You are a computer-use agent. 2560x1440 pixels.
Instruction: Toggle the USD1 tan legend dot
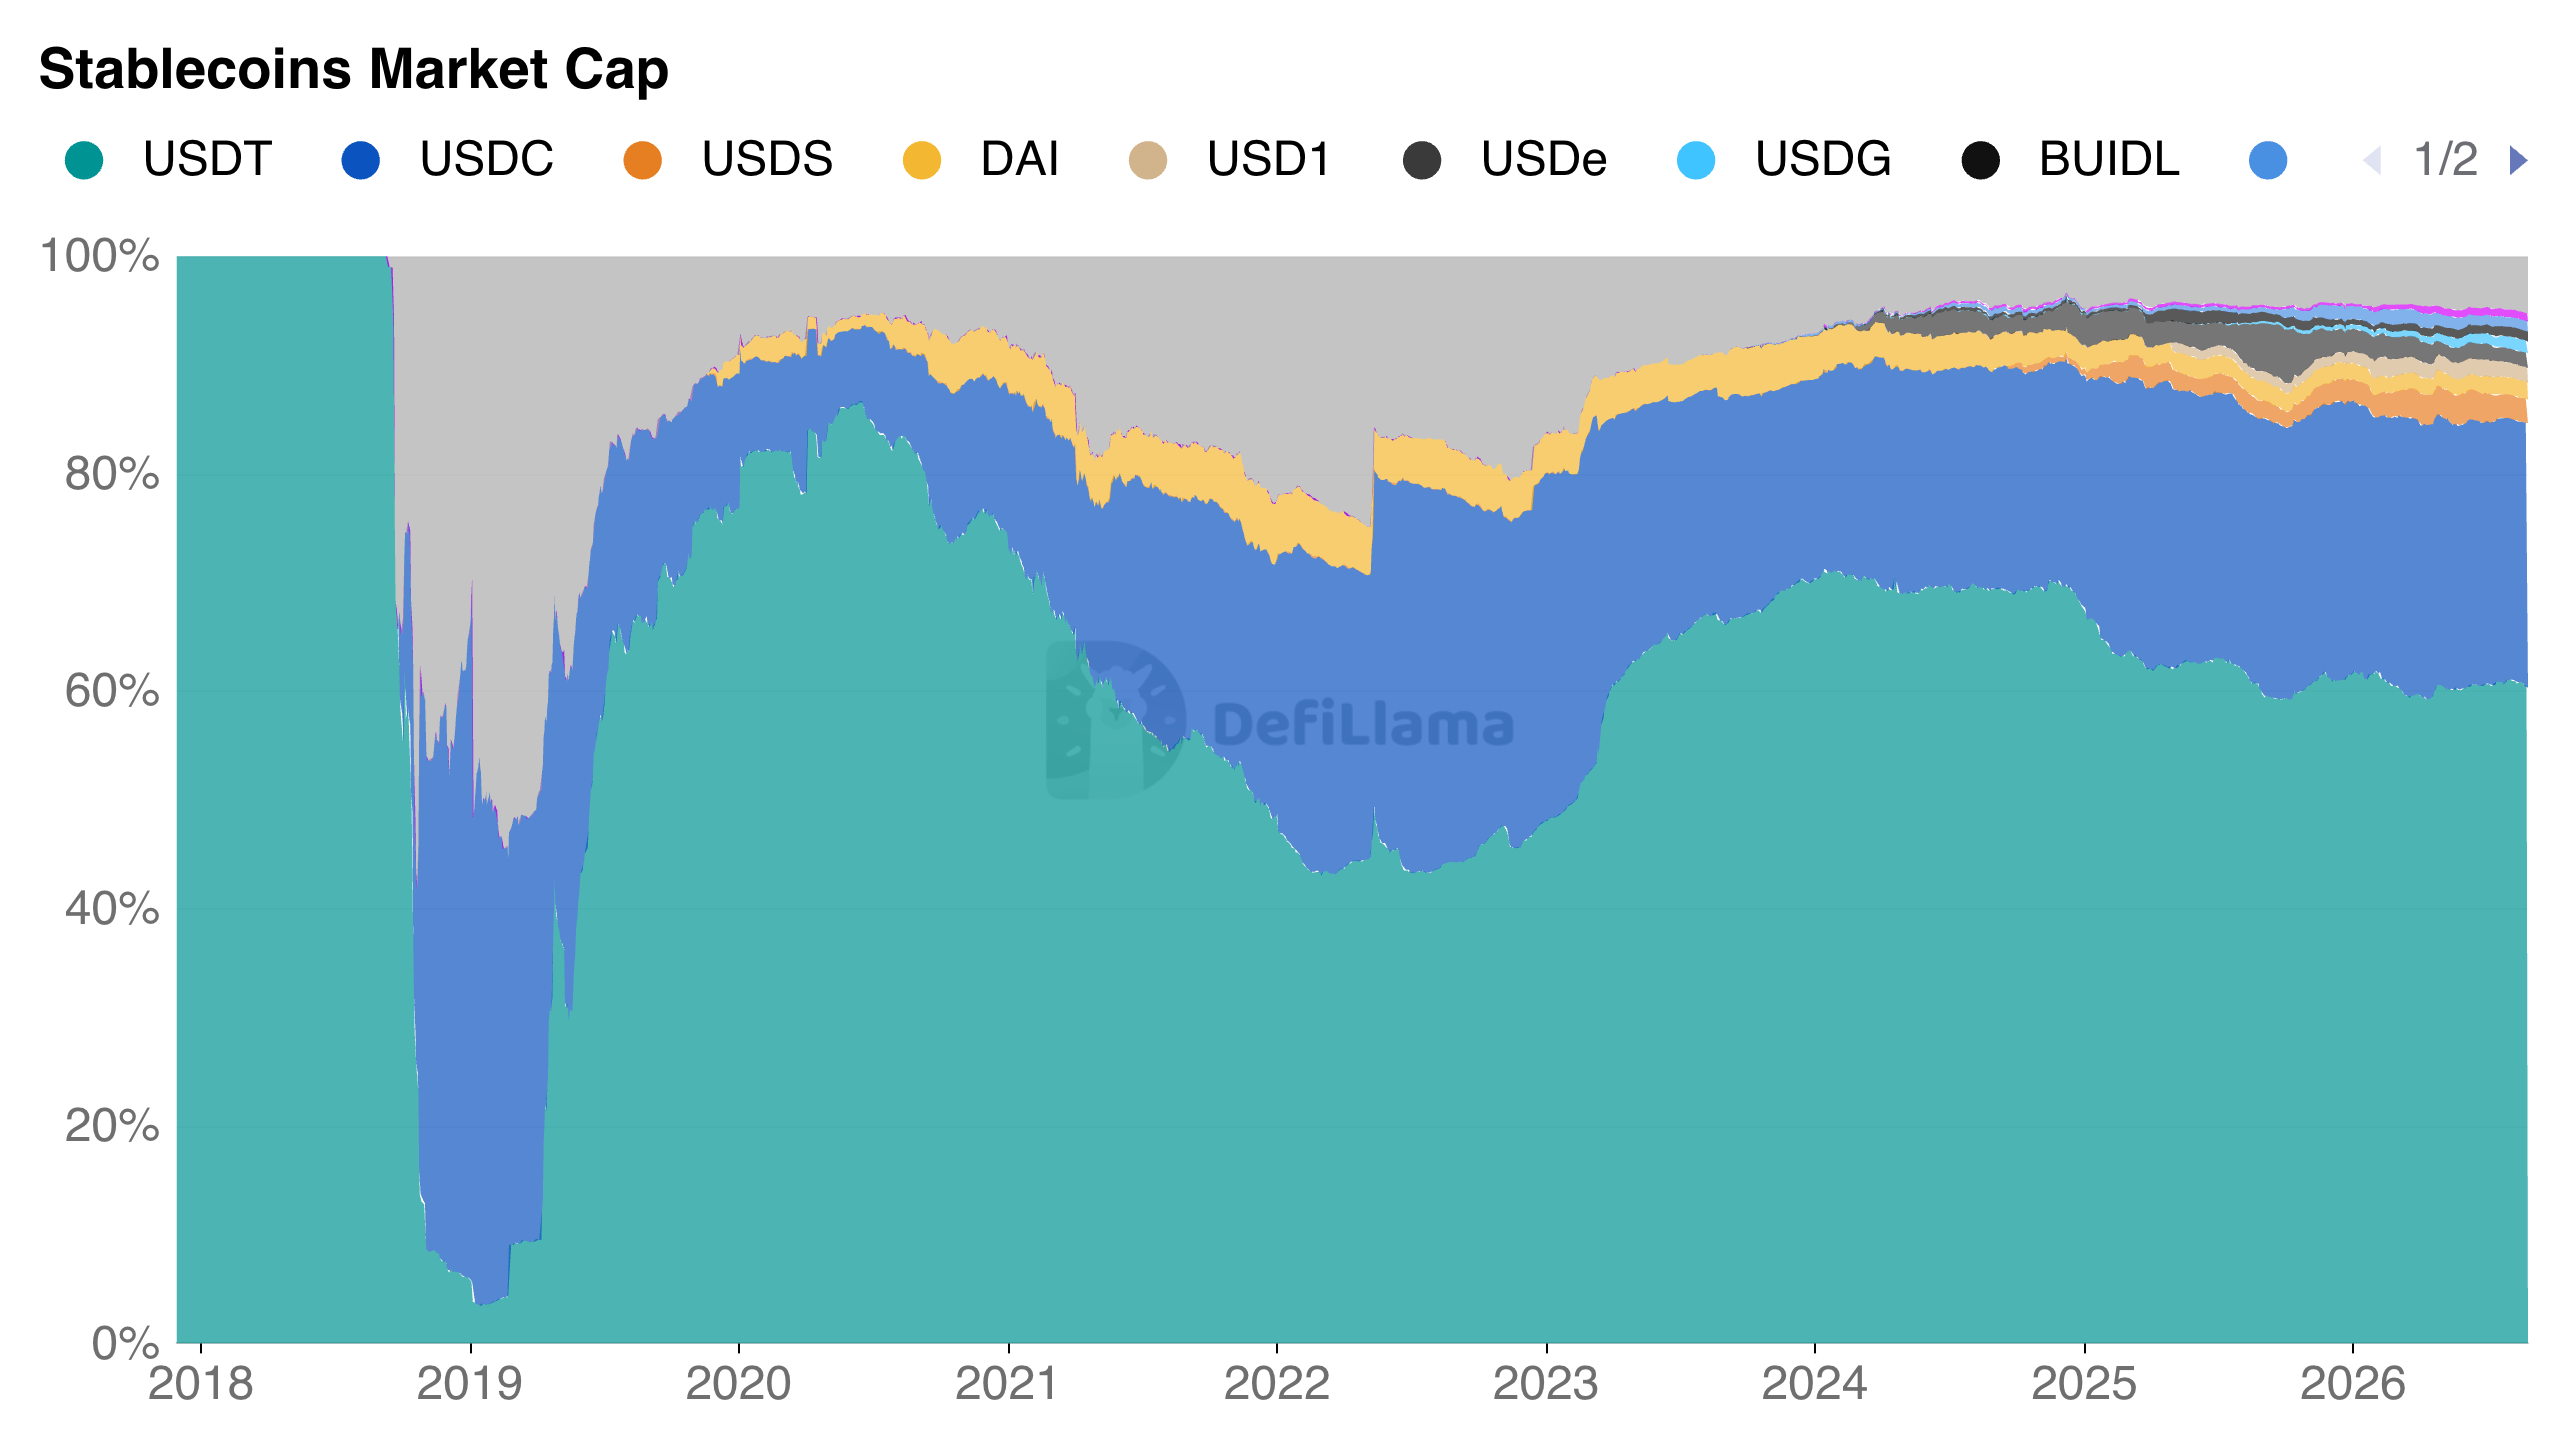[x=1148, y=160]
